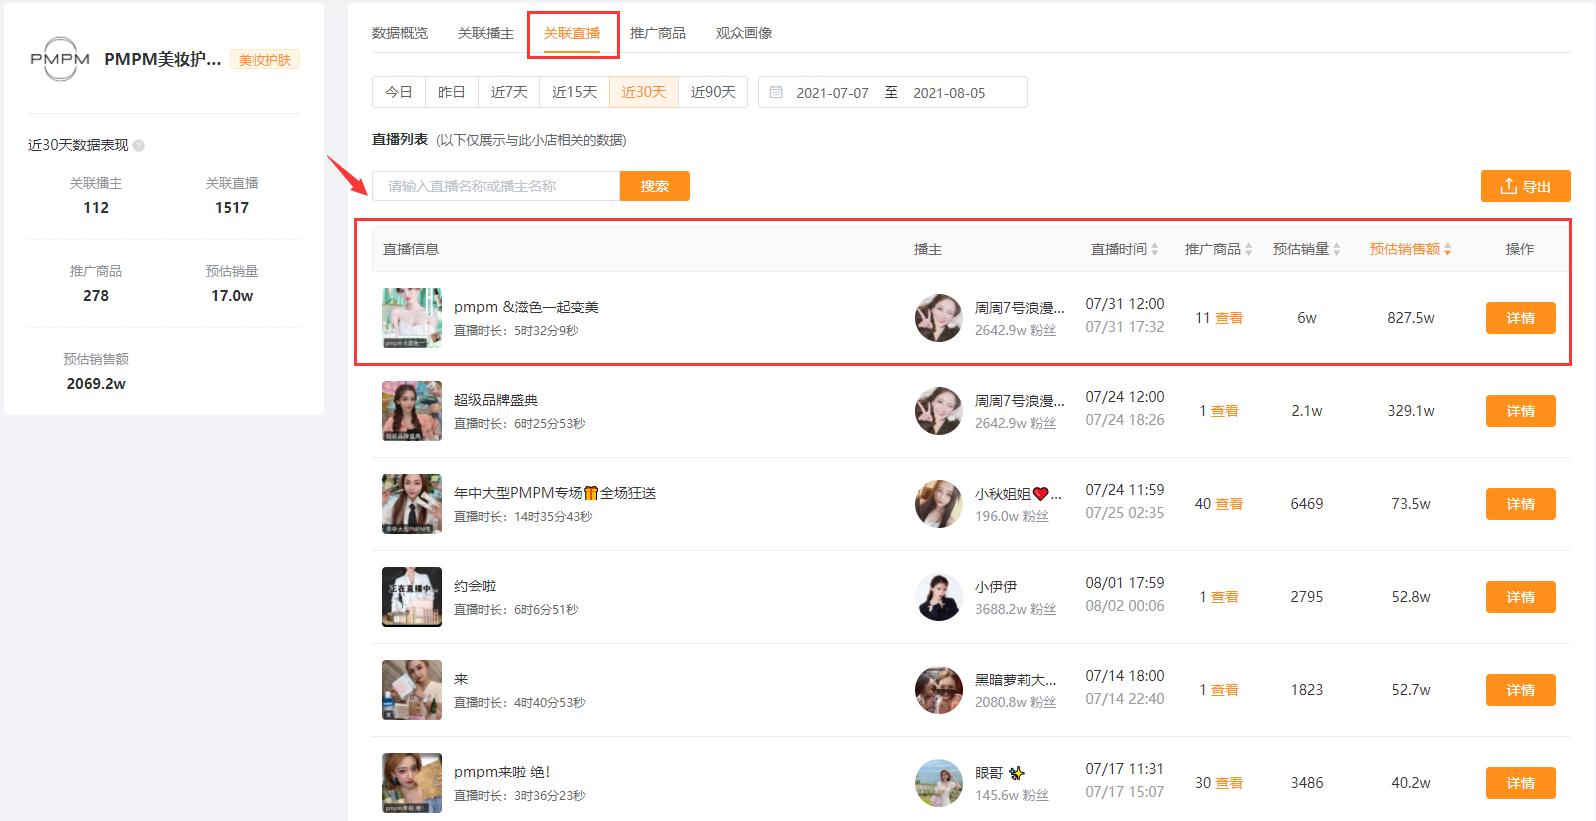Select 近15天 date filter
1596x821 pixels.
point(574,92)
